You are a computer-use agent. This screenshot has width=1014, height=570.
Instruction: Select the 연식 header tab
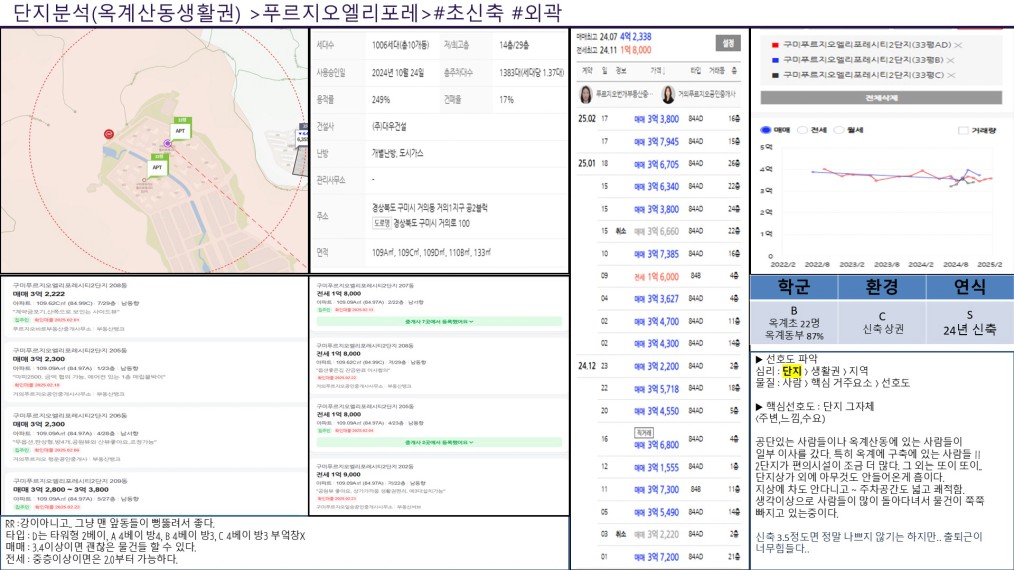[x=969, y=287]
